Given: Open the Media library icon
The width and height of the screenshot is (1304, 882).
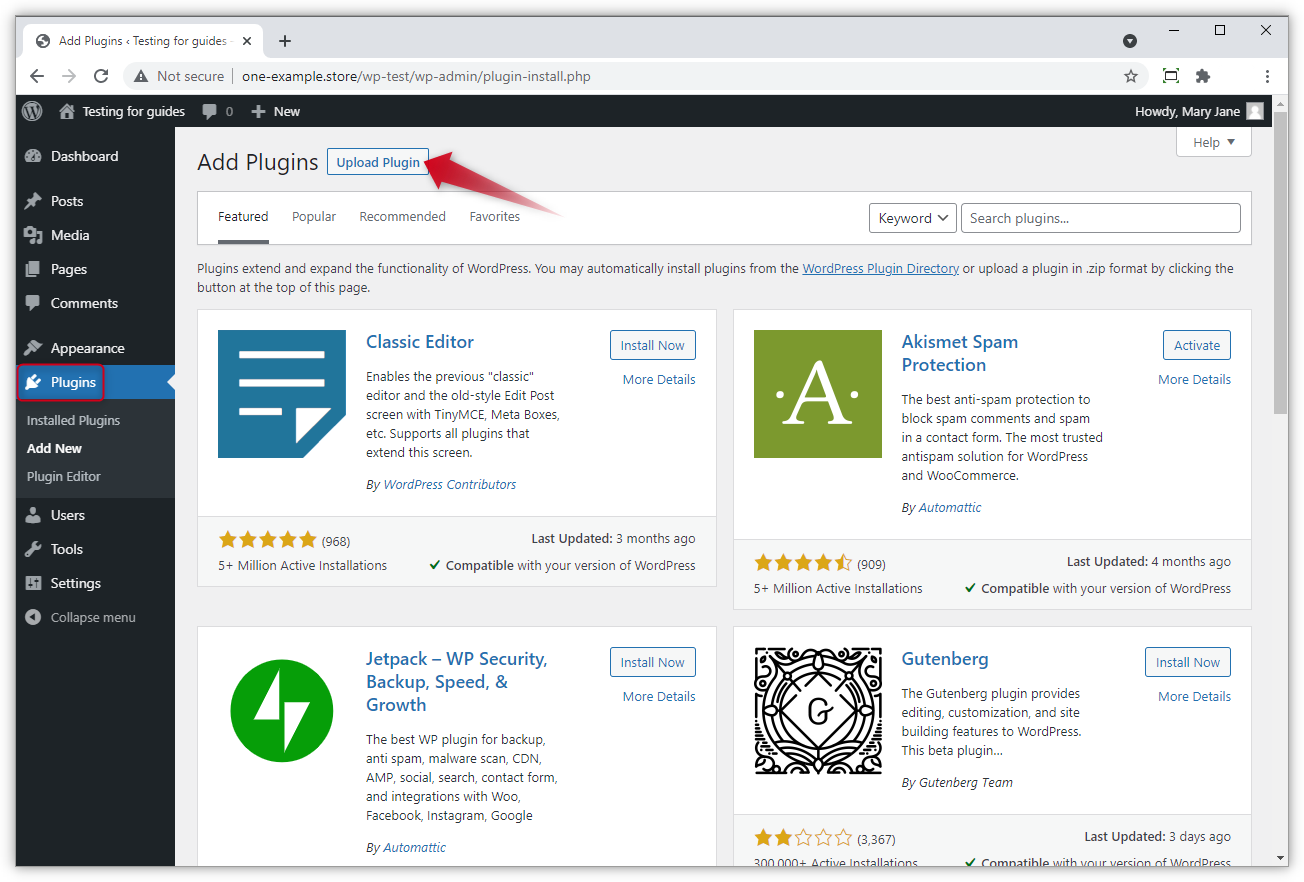Looking at the screenshot, I should coord(34,235).
